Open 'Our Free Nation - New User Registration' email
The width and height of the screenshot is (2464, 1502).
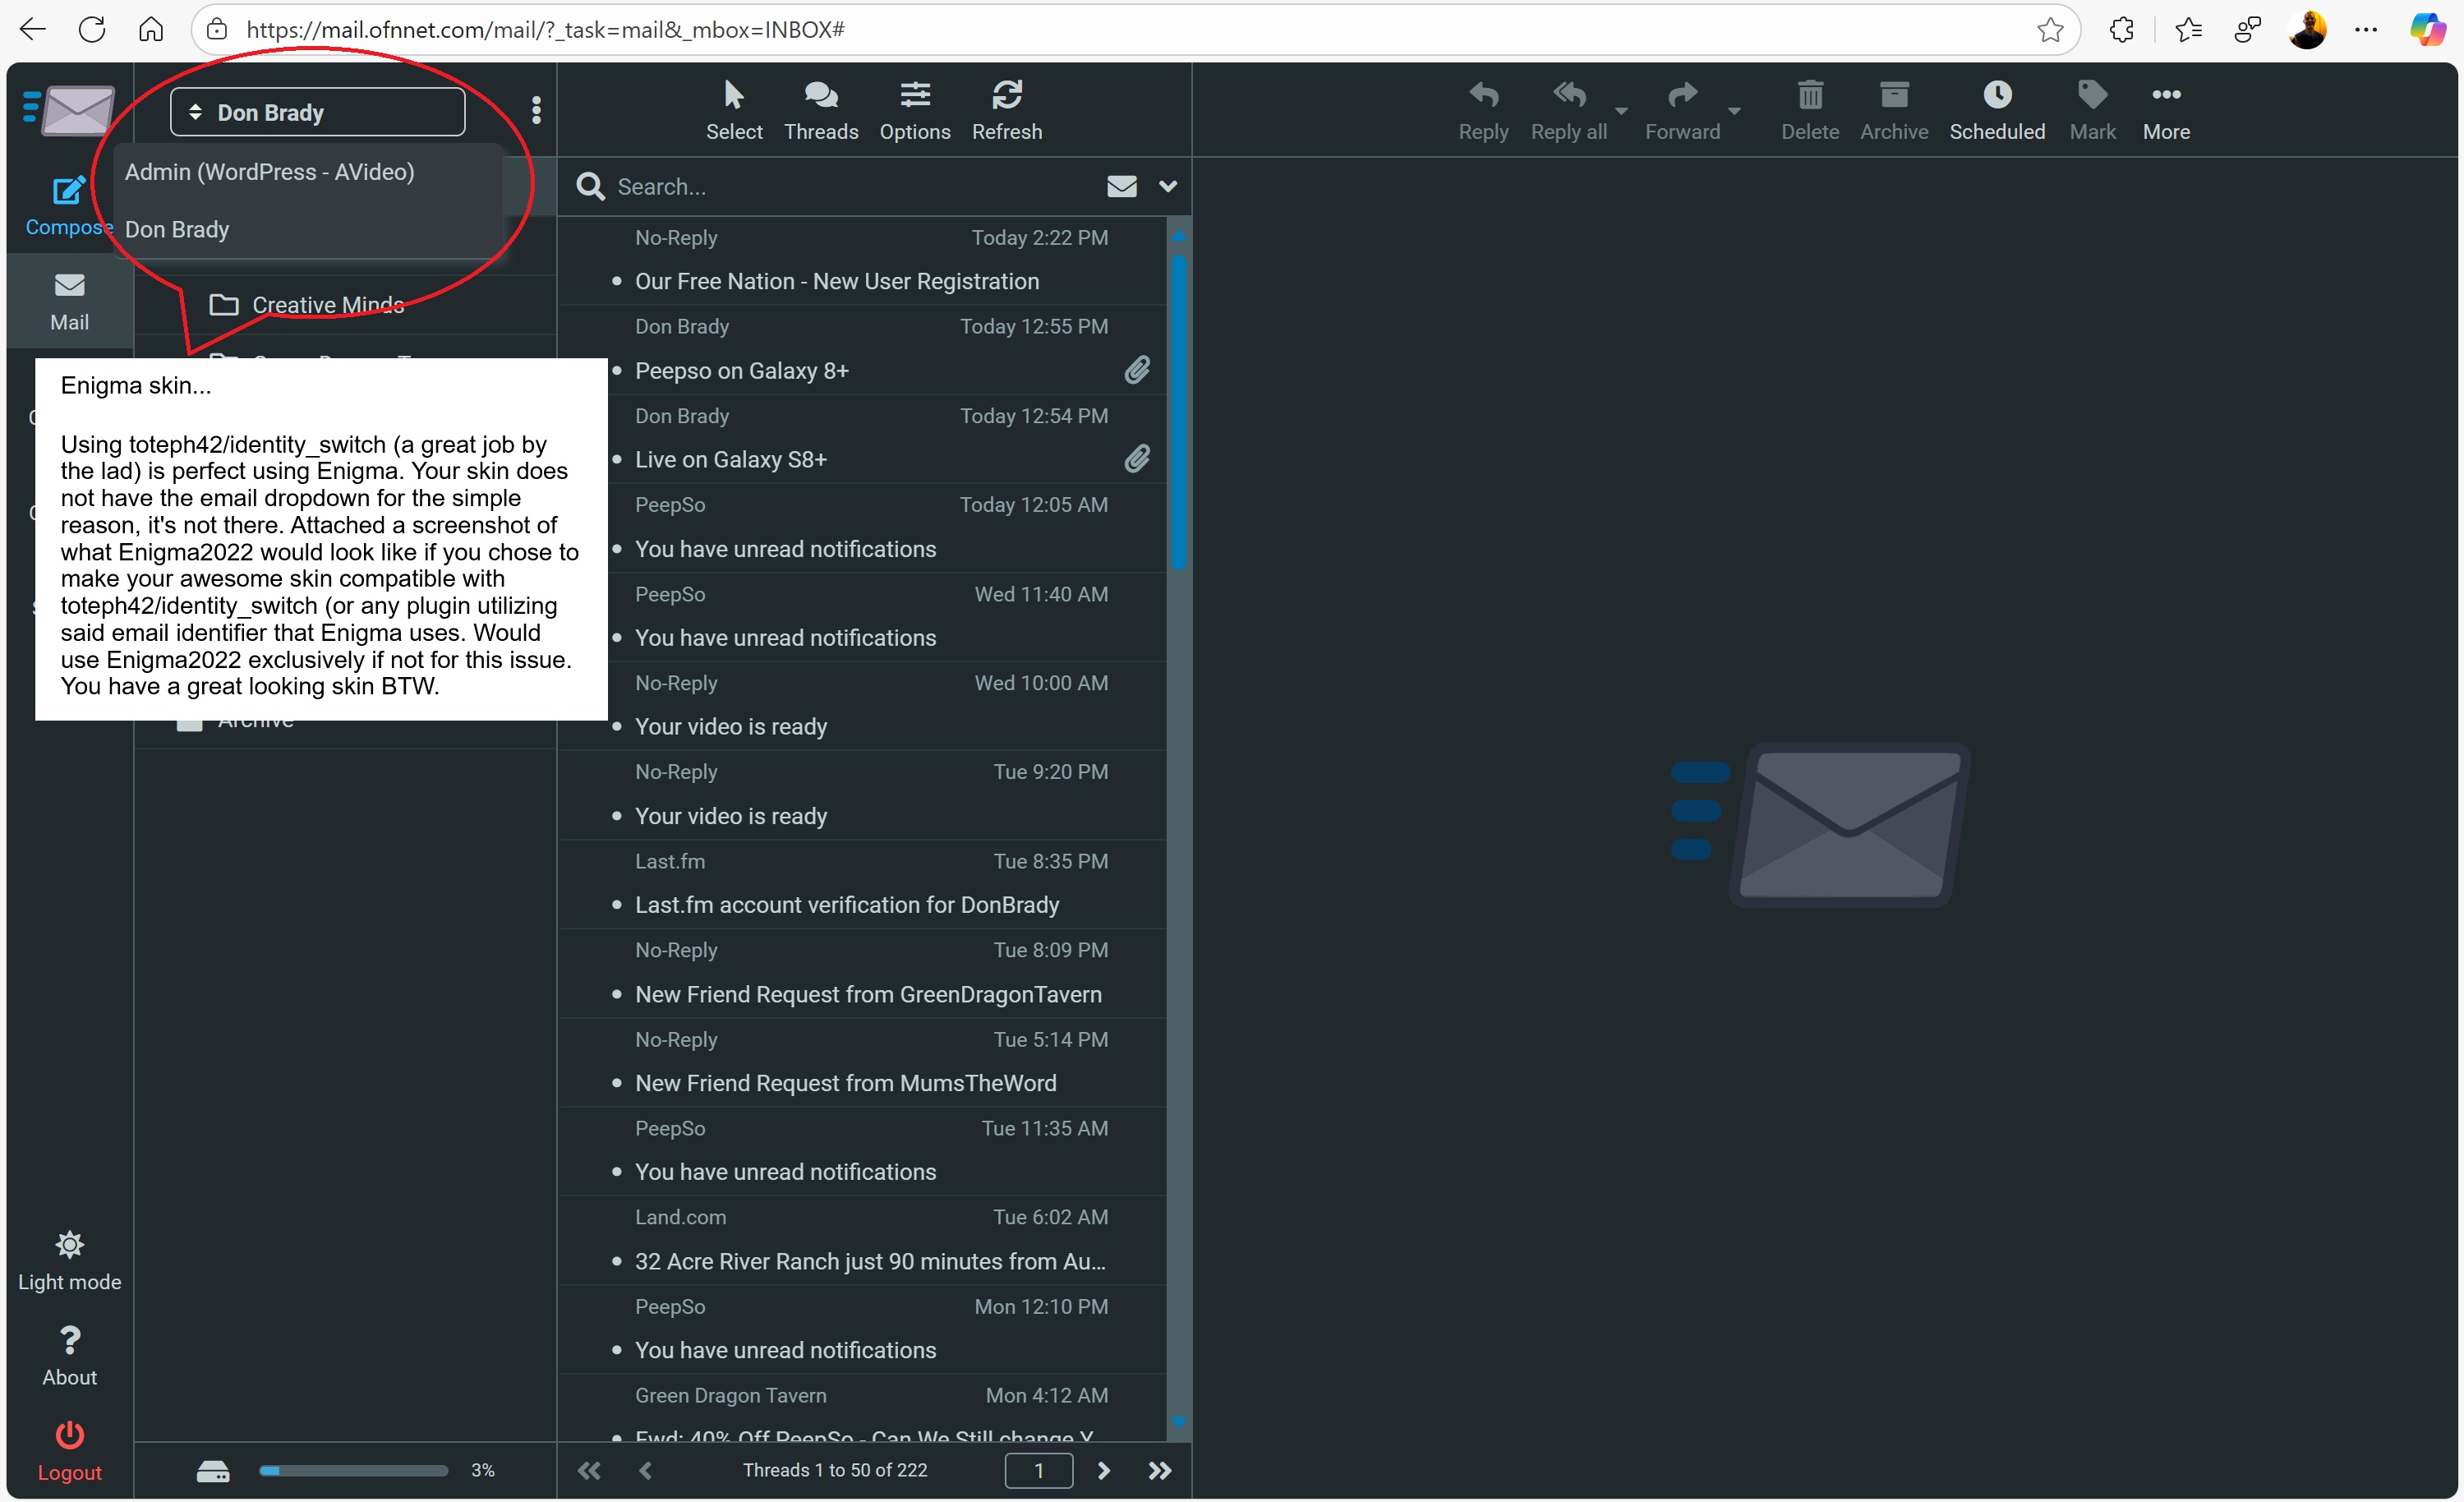click(x=863, y=261)
